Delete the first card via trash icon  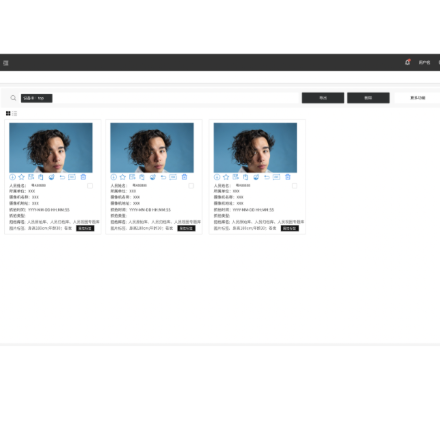pos(83,177)
